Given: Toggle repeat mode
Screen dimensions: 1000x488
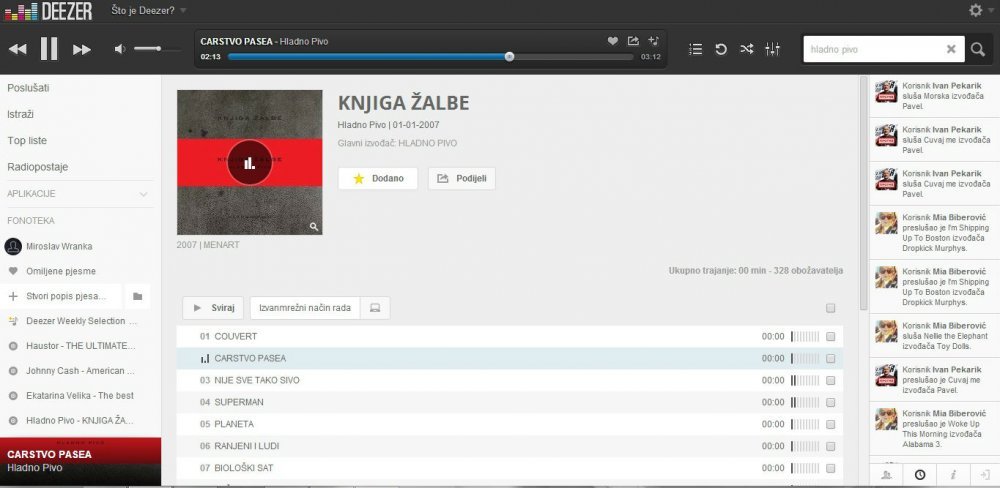Looking at the screenshot, I should click(x=721, y=49).
